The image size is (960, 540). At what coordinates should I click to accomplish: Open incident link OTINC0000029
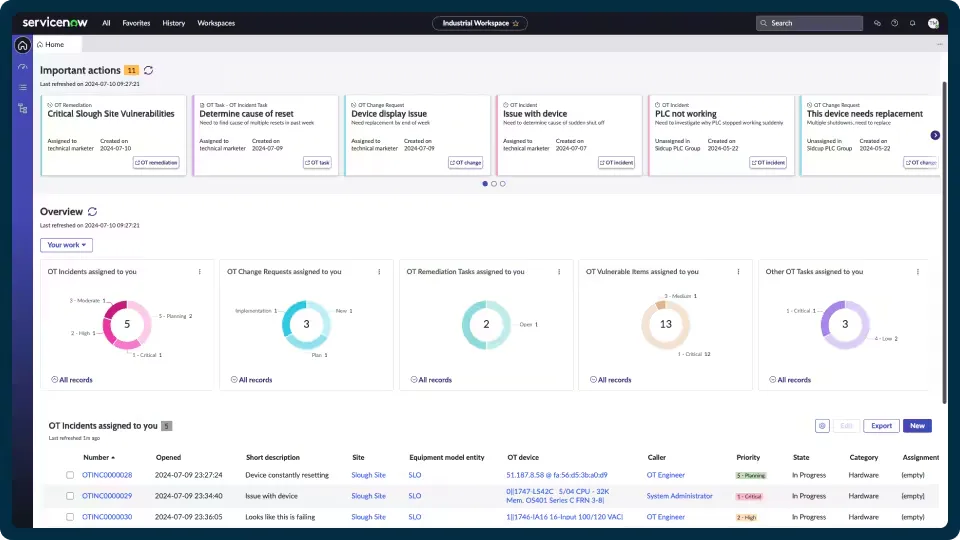click(107, 496)
